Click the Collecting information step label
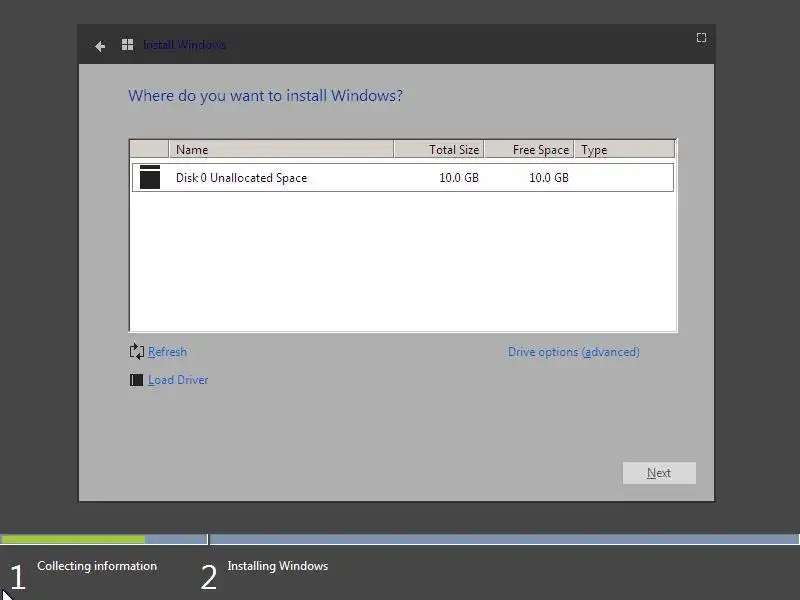This screenshot has width=800, height=600. (97, 566)
